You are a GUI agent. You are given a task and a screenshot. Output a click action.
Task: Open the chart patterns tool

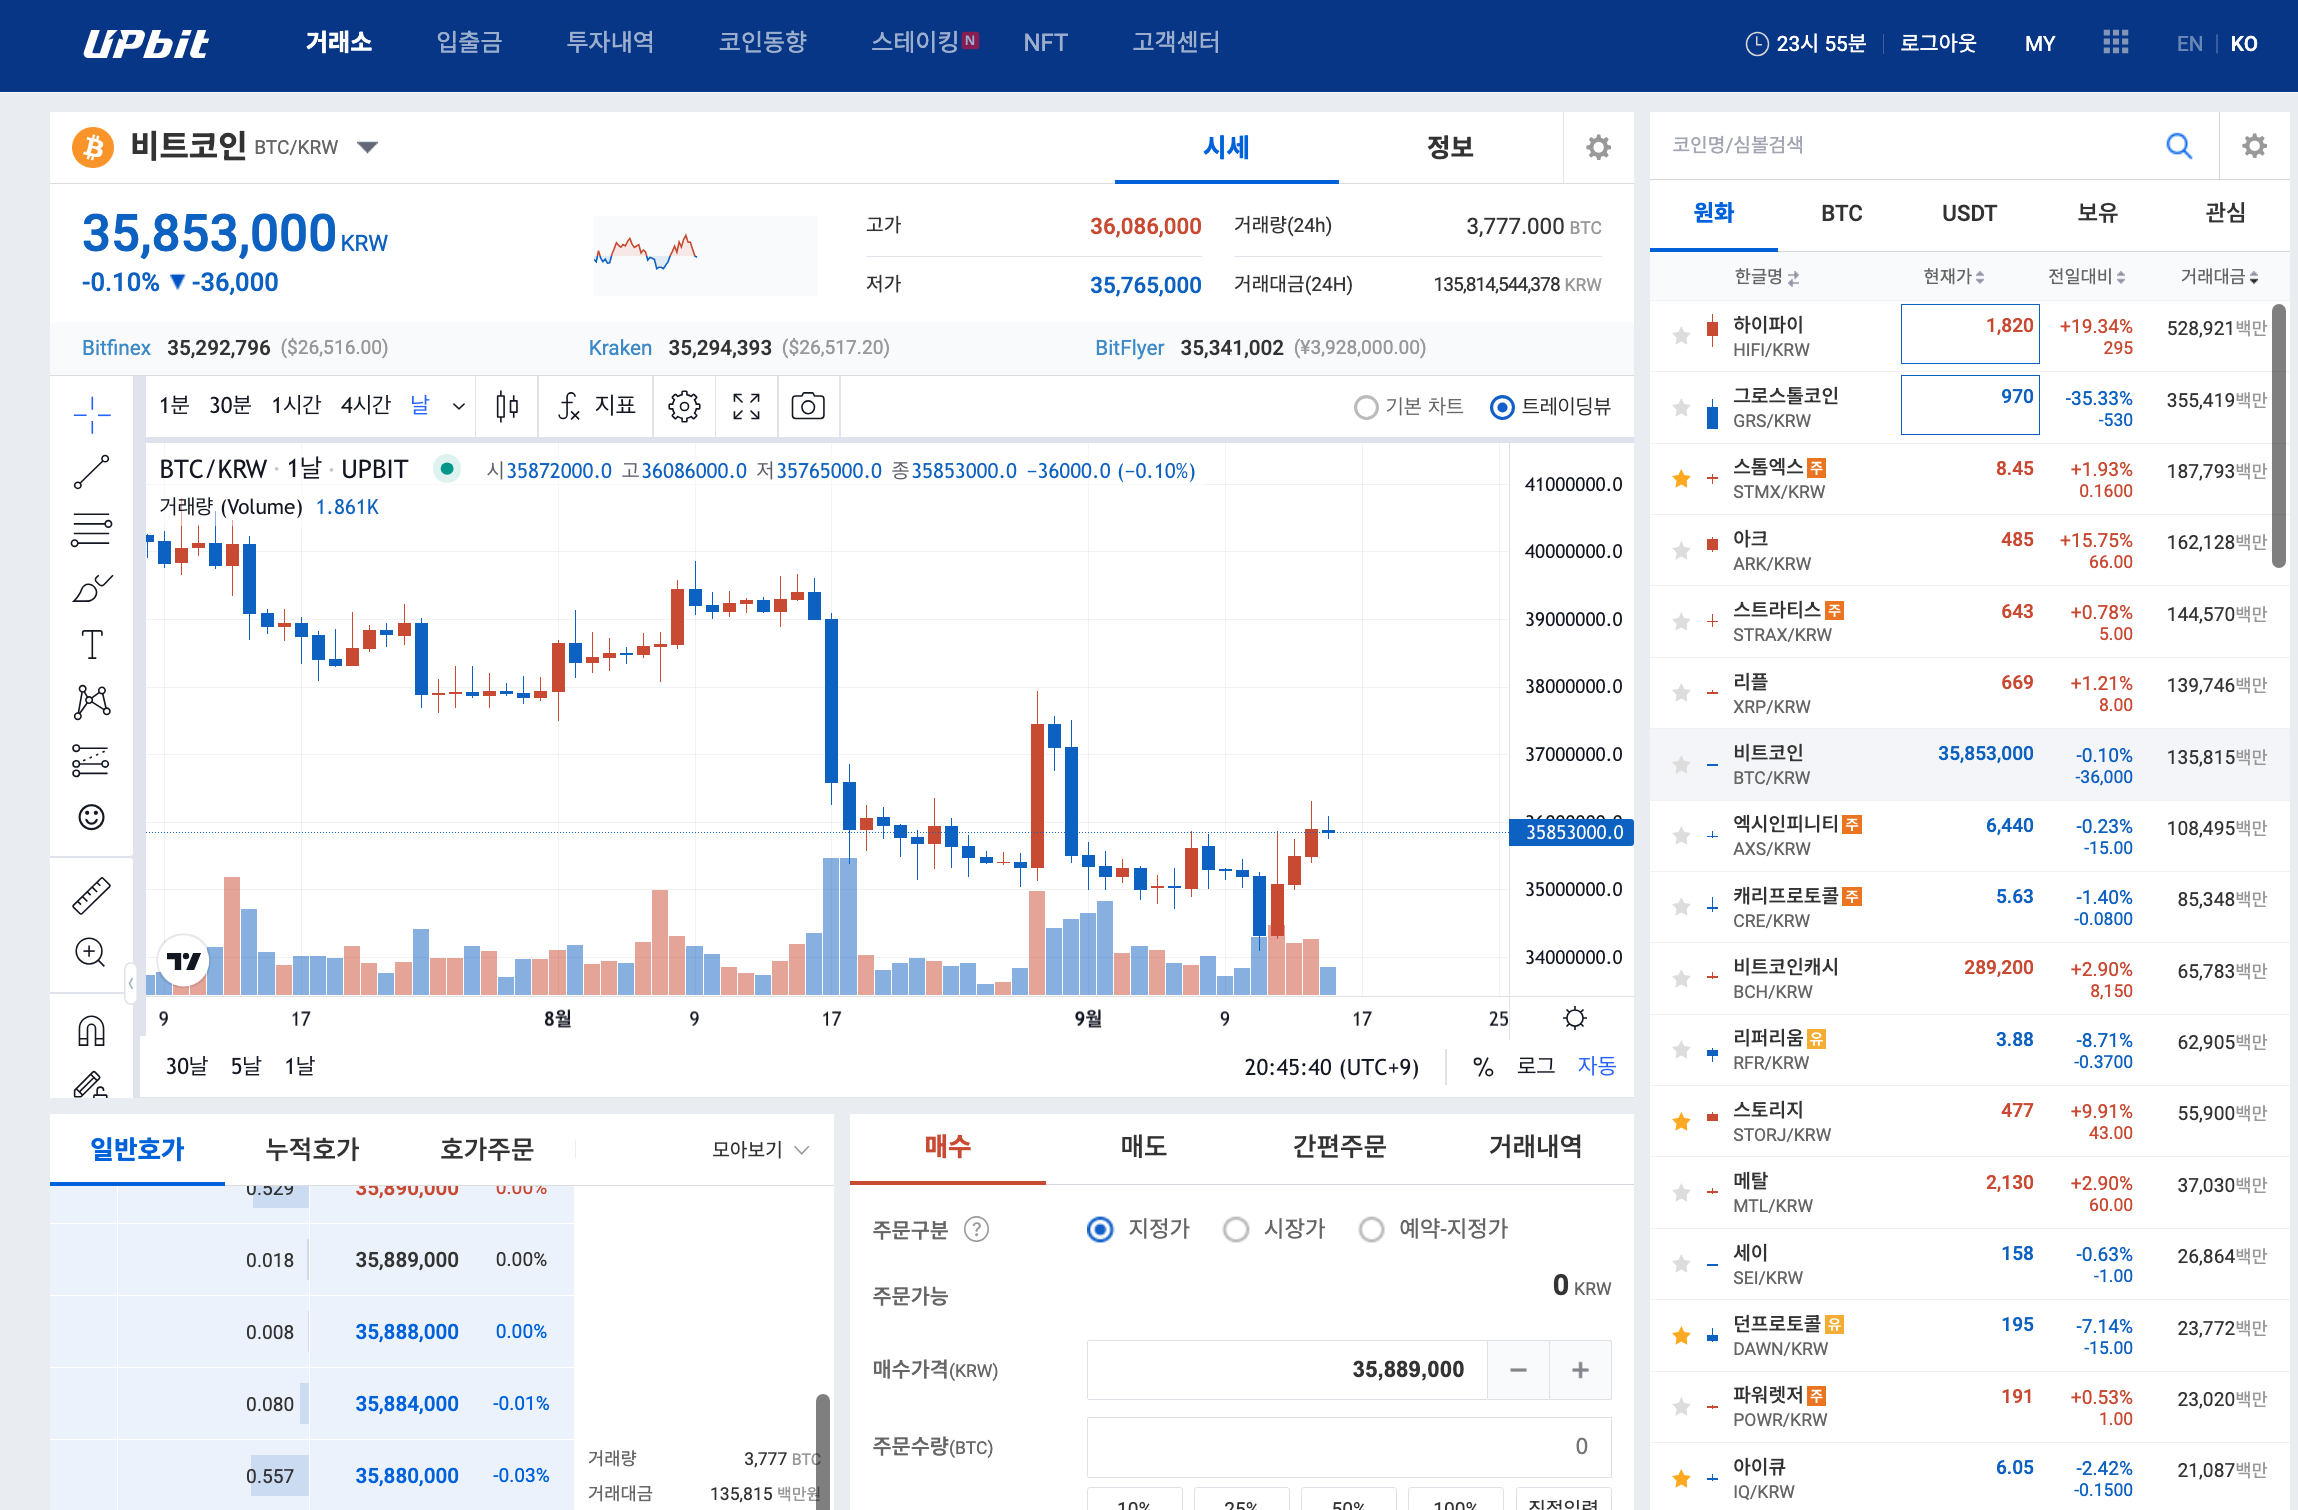(91, 702)
